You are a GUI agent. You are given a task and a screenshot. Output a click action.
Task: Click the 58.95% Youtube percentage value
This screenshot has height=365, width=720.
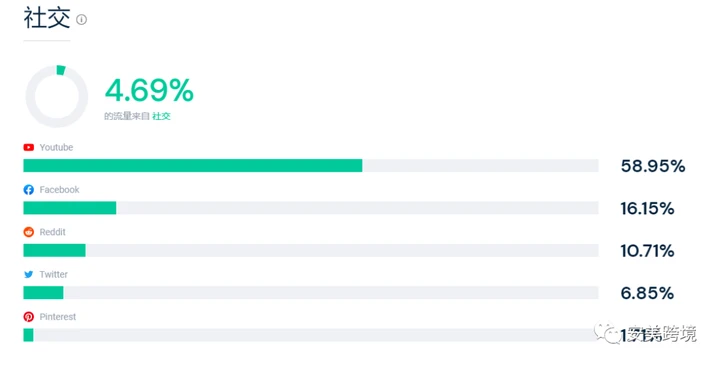[x=653, y=166]
